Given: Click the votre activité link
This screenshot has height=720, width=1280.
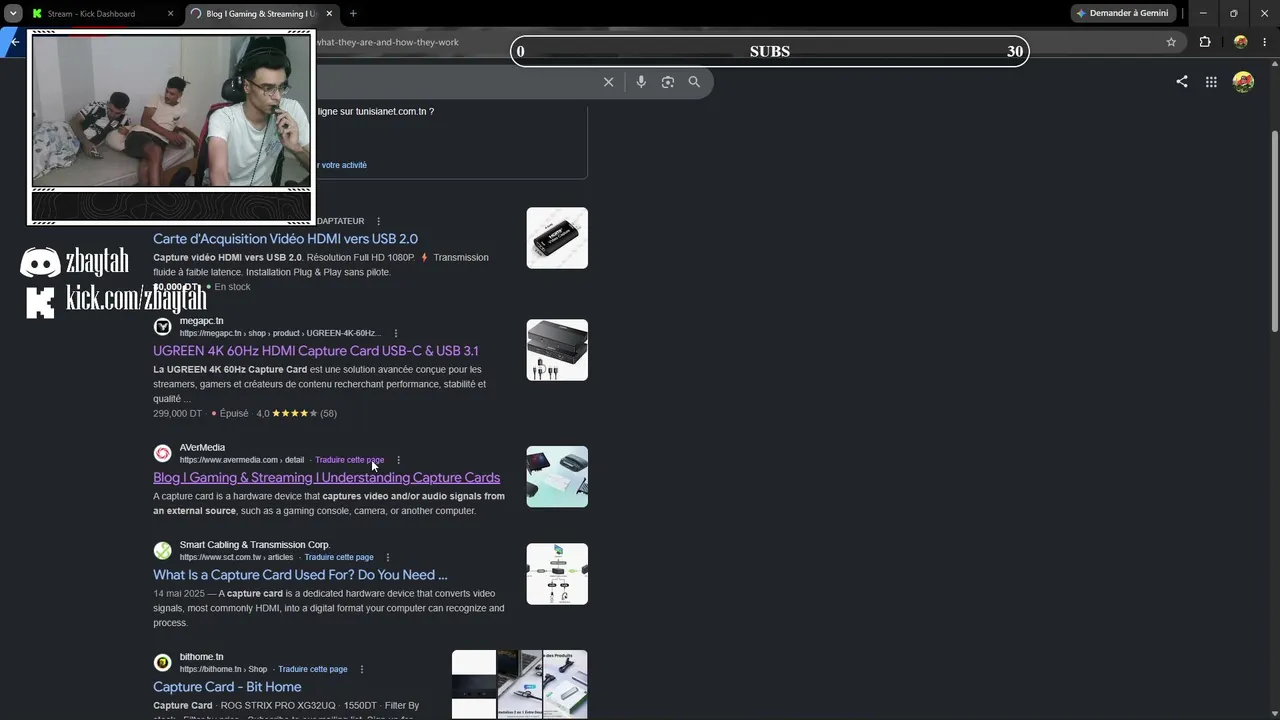Looking at the screenshot, I should pyautogui.click(x=344, y=165).
